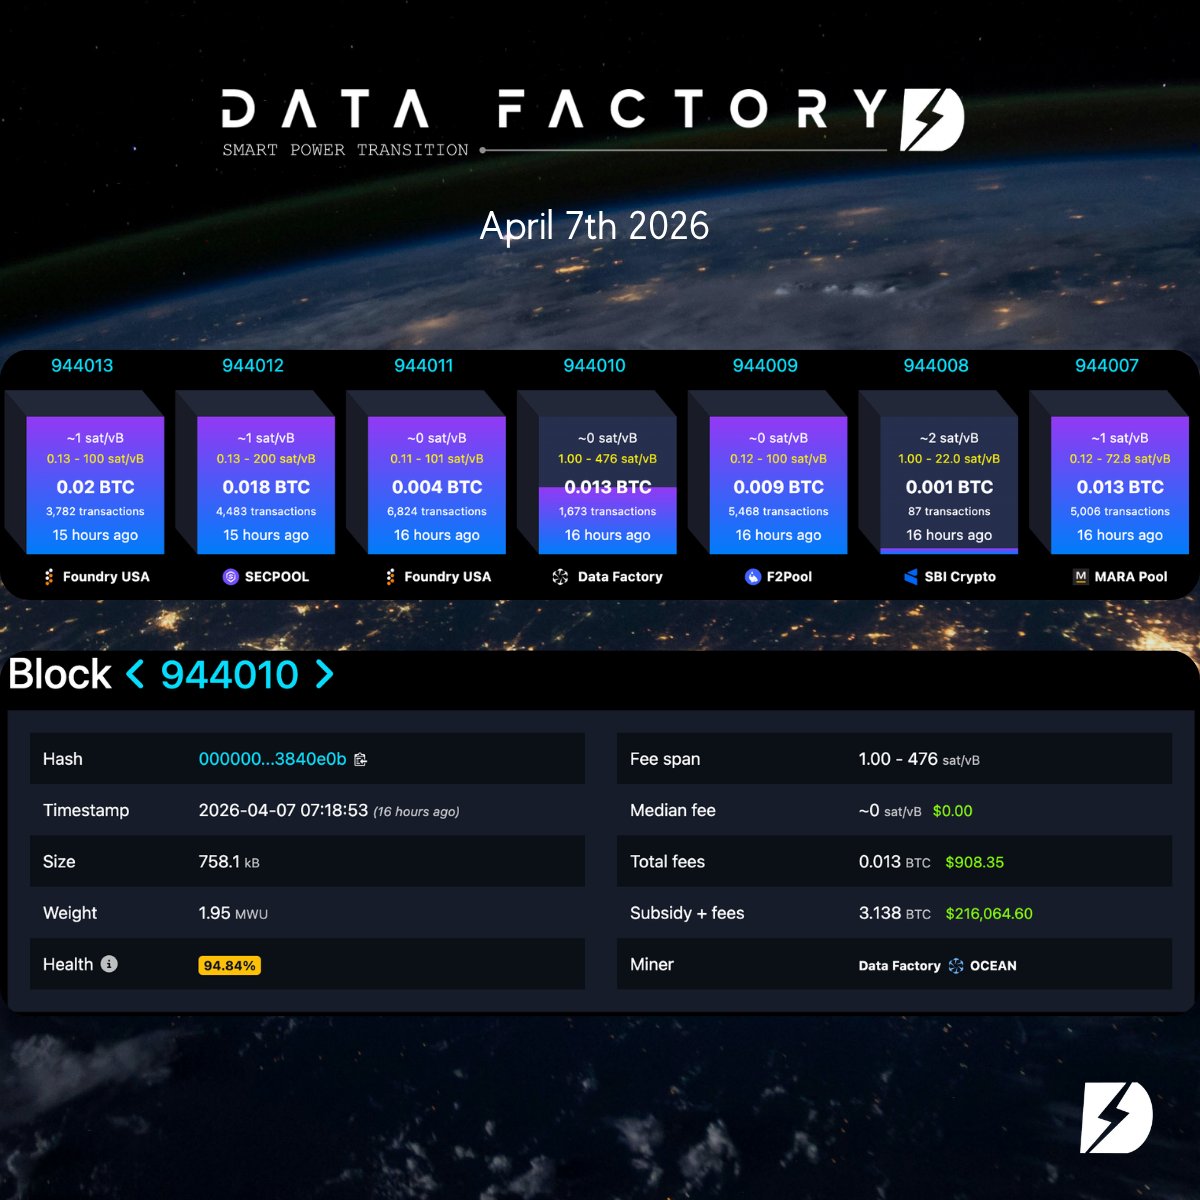The width and height of the screenshot is (1200, 1200).
Task: Open block height 944012 link
Action: click(253, 366)
